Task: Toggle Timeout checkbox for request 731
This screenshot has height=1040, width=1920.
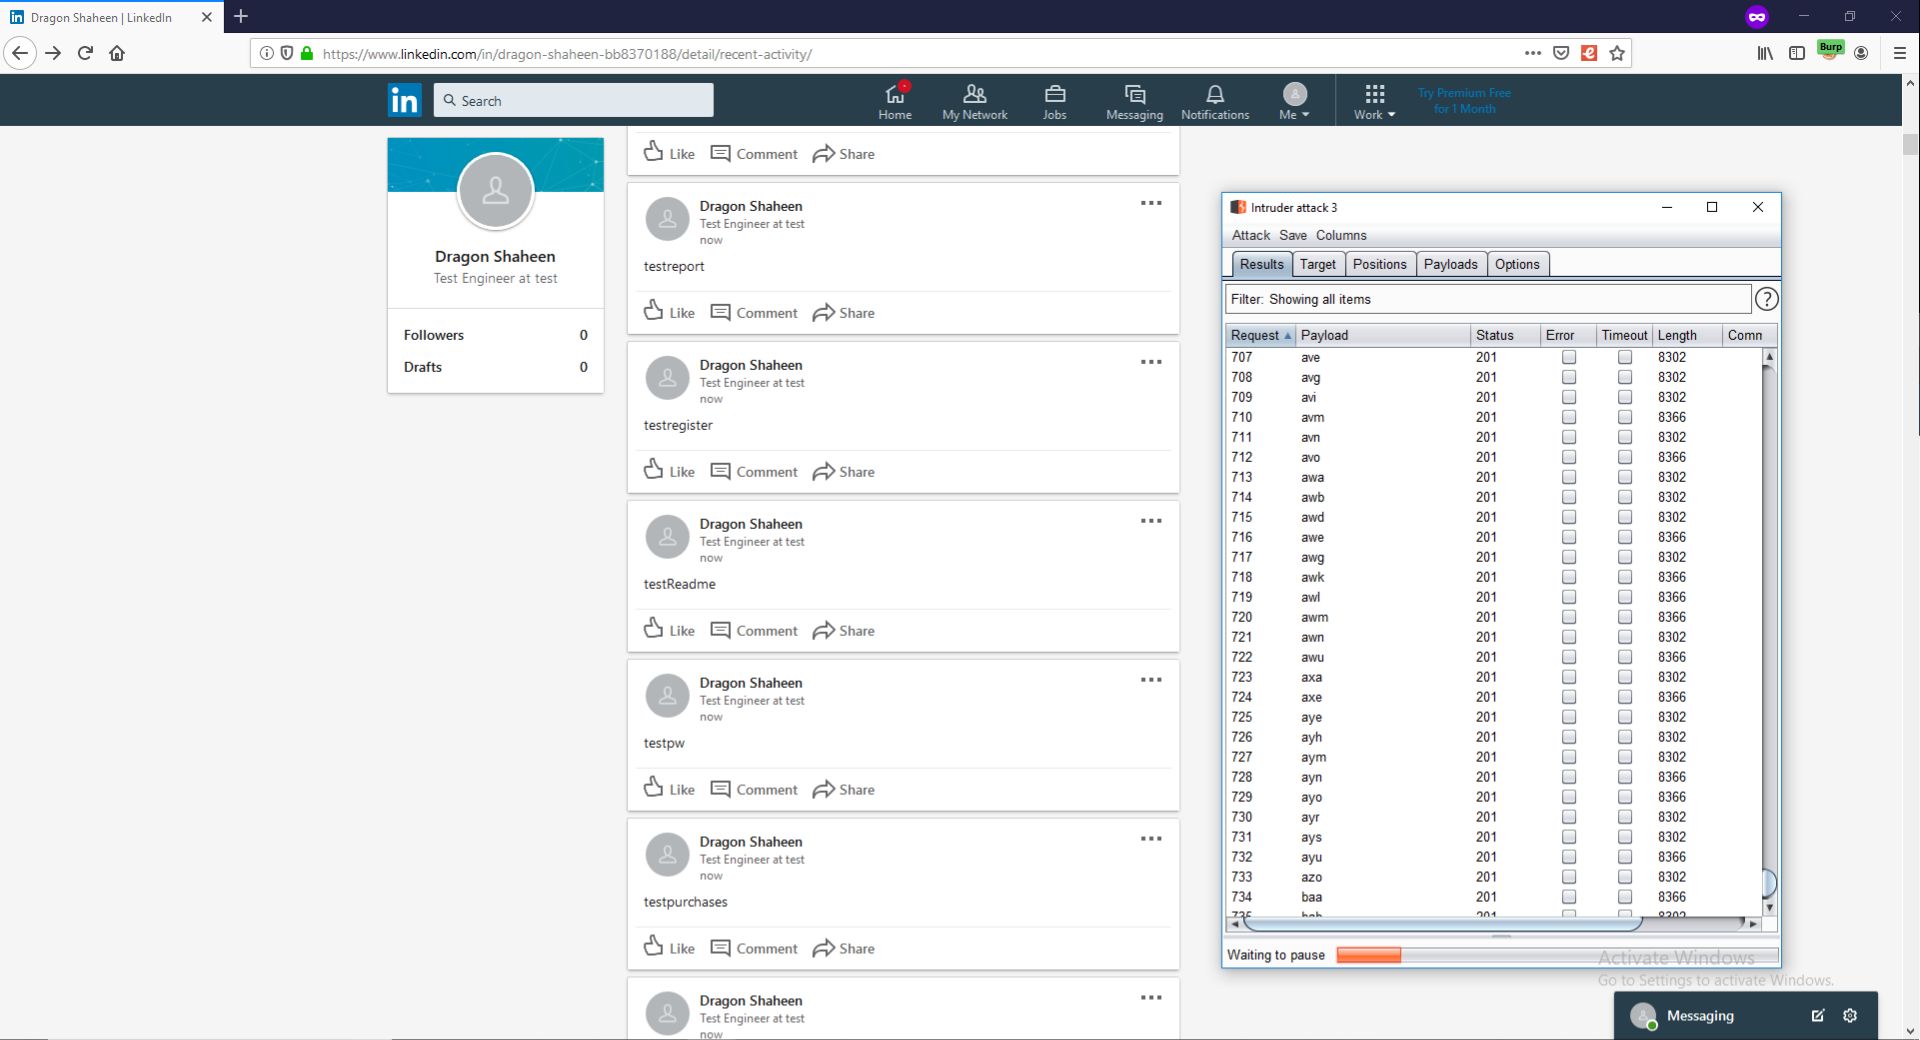Action: 1625,837
